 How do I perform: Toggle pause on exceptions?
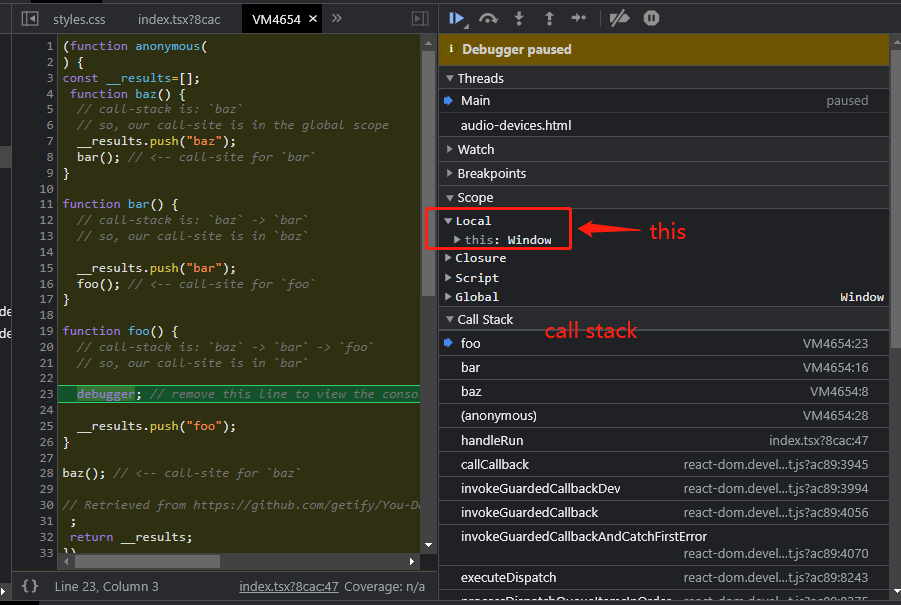click(651, 18)
